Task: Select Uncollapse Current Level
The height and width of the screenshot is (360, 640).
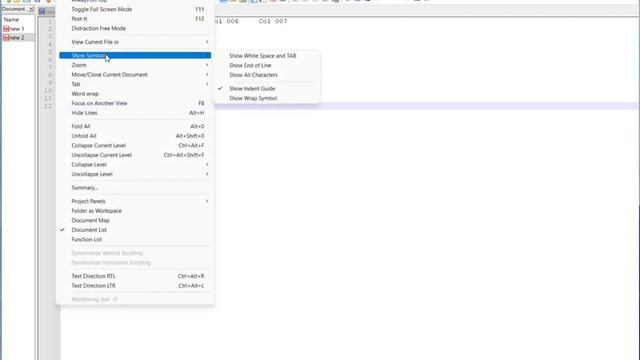Action: pyautogui.click(x=135, y=155)
